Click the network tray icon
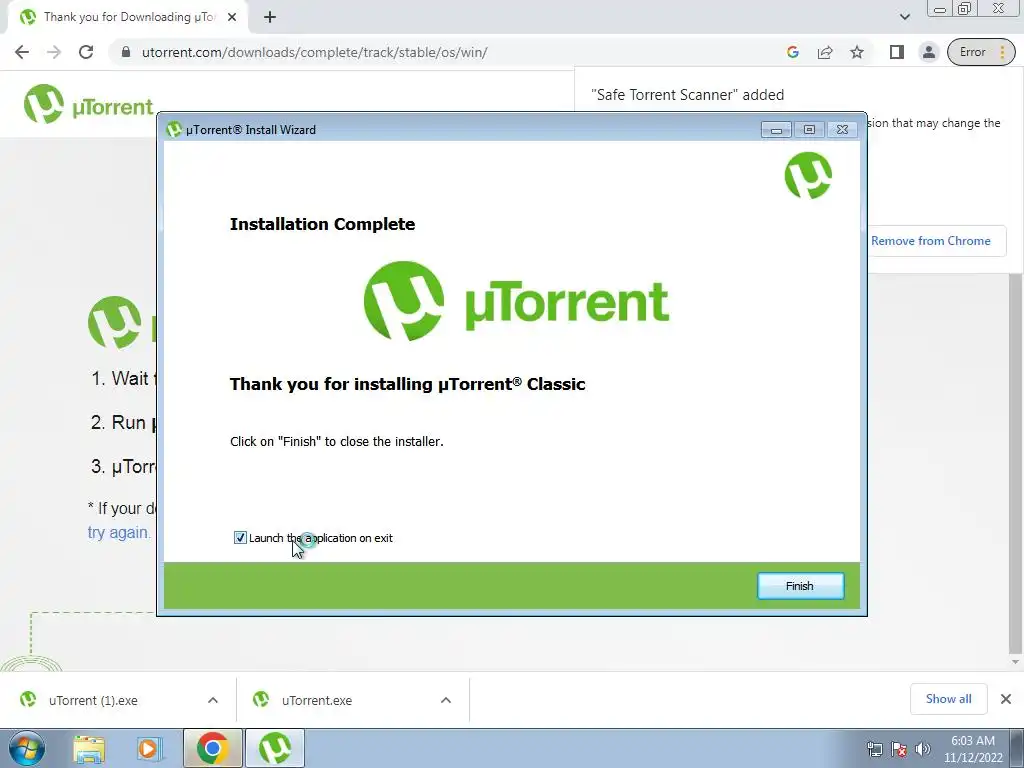The image size is (1024, 768). (874, 749)
